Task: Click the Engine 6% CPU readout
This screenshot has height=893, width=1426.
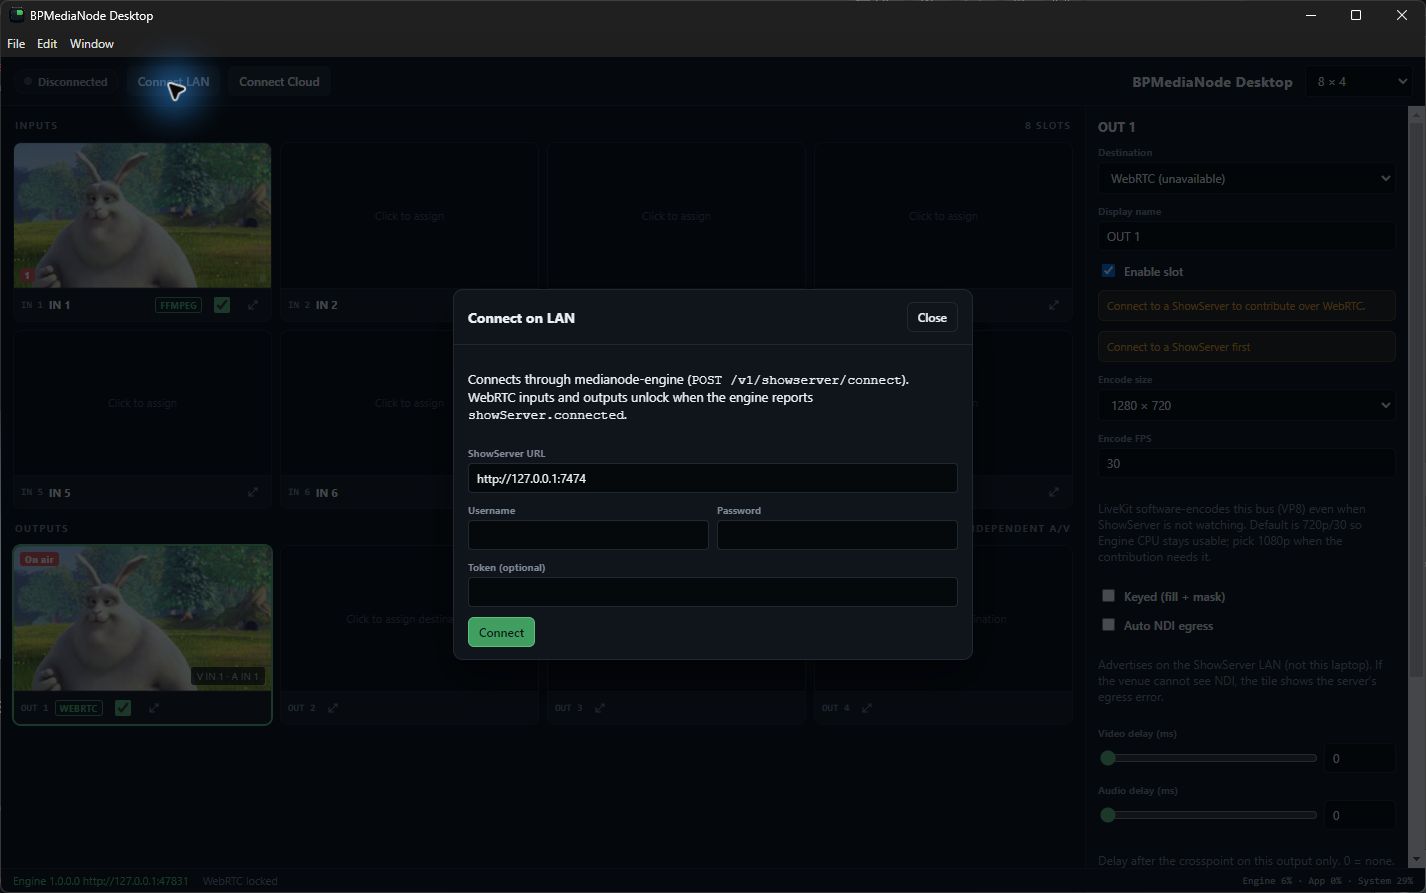Action: tap(1267, 881)
